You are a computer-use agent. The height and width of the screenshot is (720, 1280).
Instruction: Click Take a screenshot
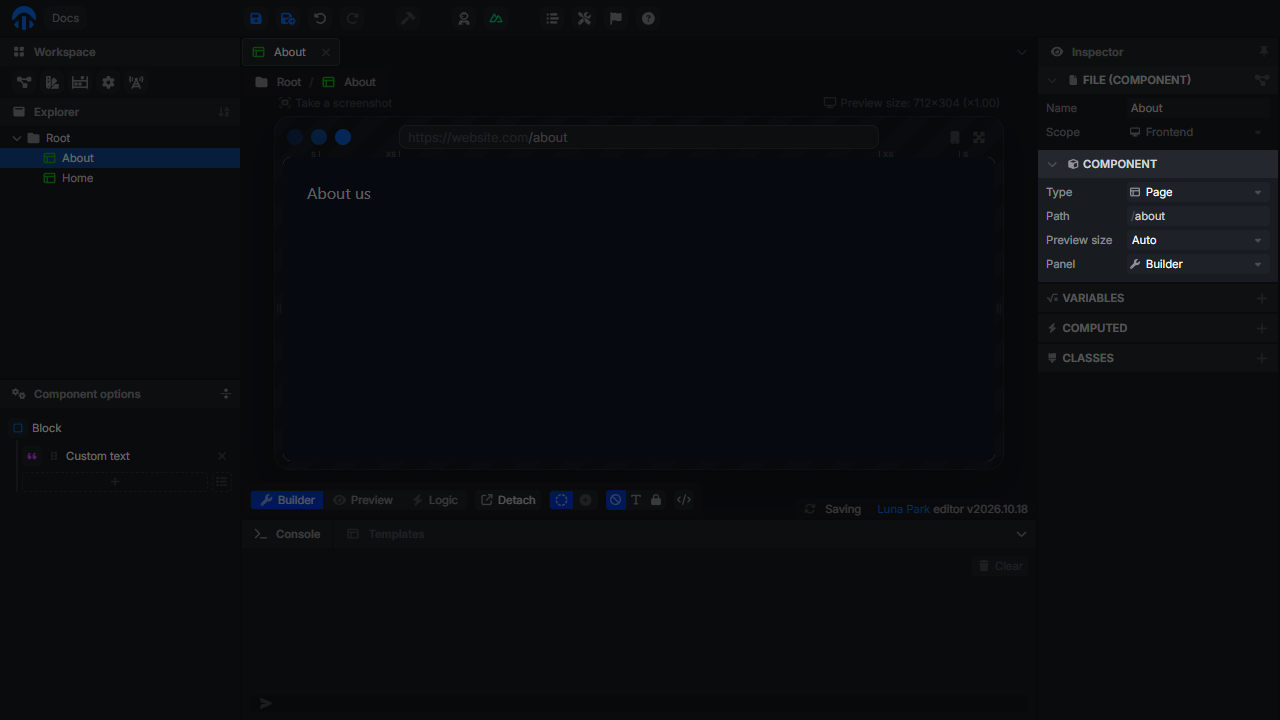[336, 103]
